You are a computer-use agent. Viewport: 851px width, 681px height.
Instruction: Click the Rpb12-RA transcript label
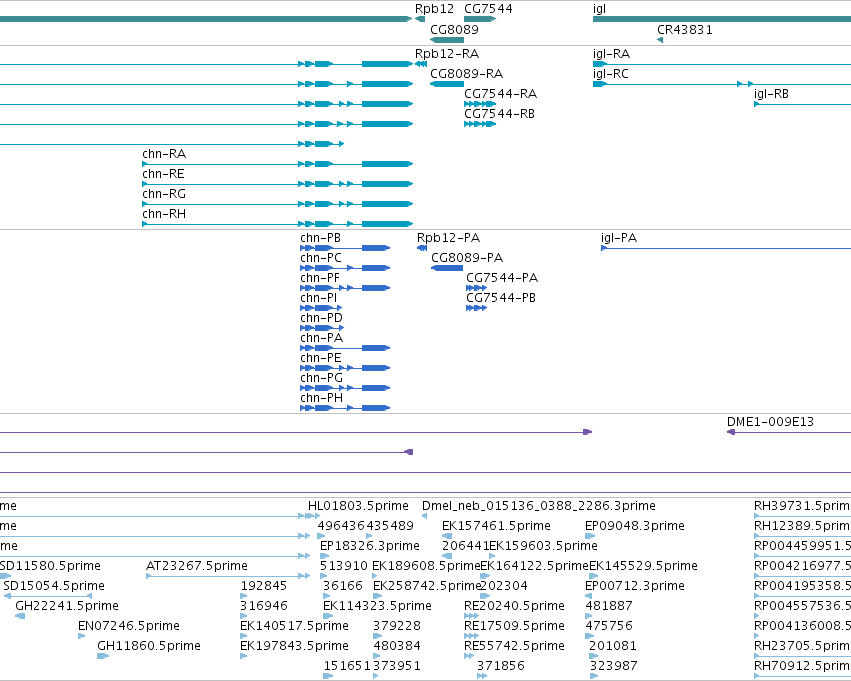[x=447, y=54]
